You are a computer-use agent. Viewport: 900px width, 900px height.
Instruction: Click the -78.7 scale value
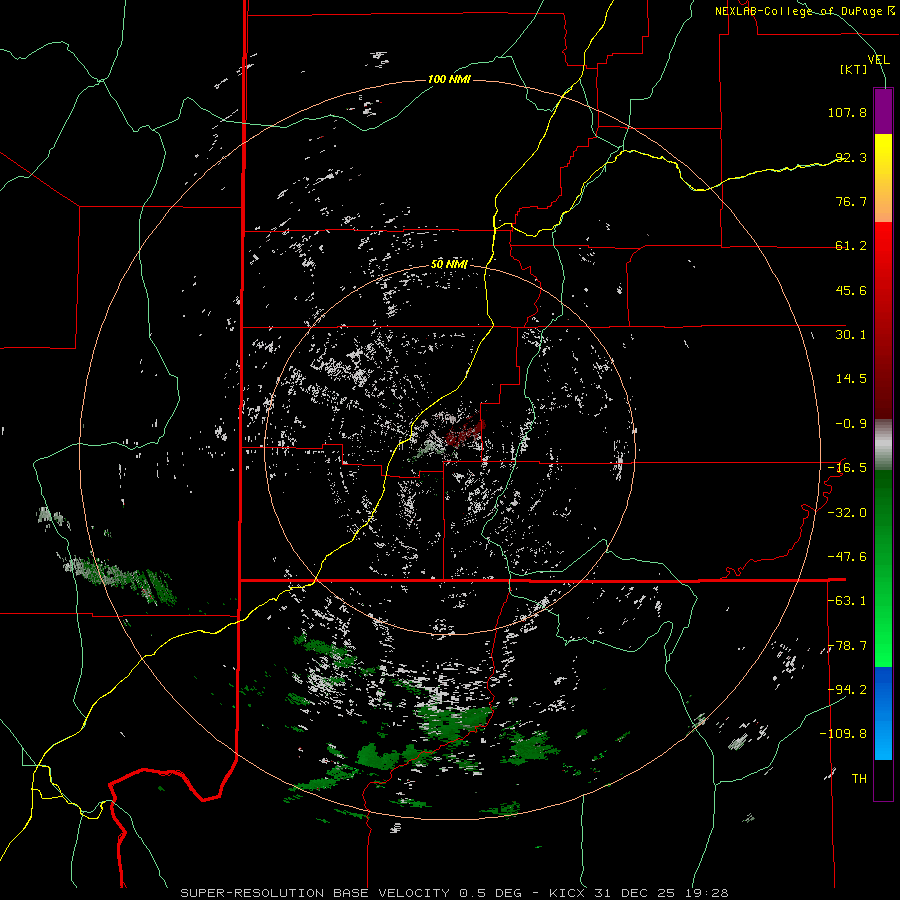pos(847,646)
